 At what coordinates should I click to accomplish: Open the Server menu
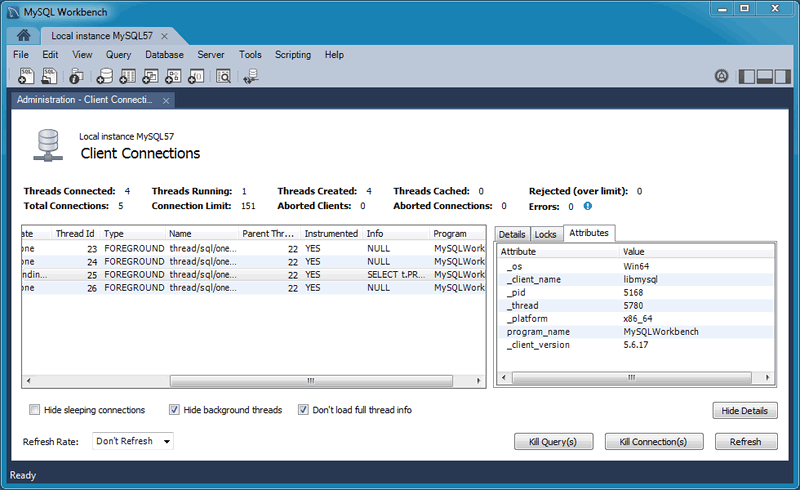point(211,55)
